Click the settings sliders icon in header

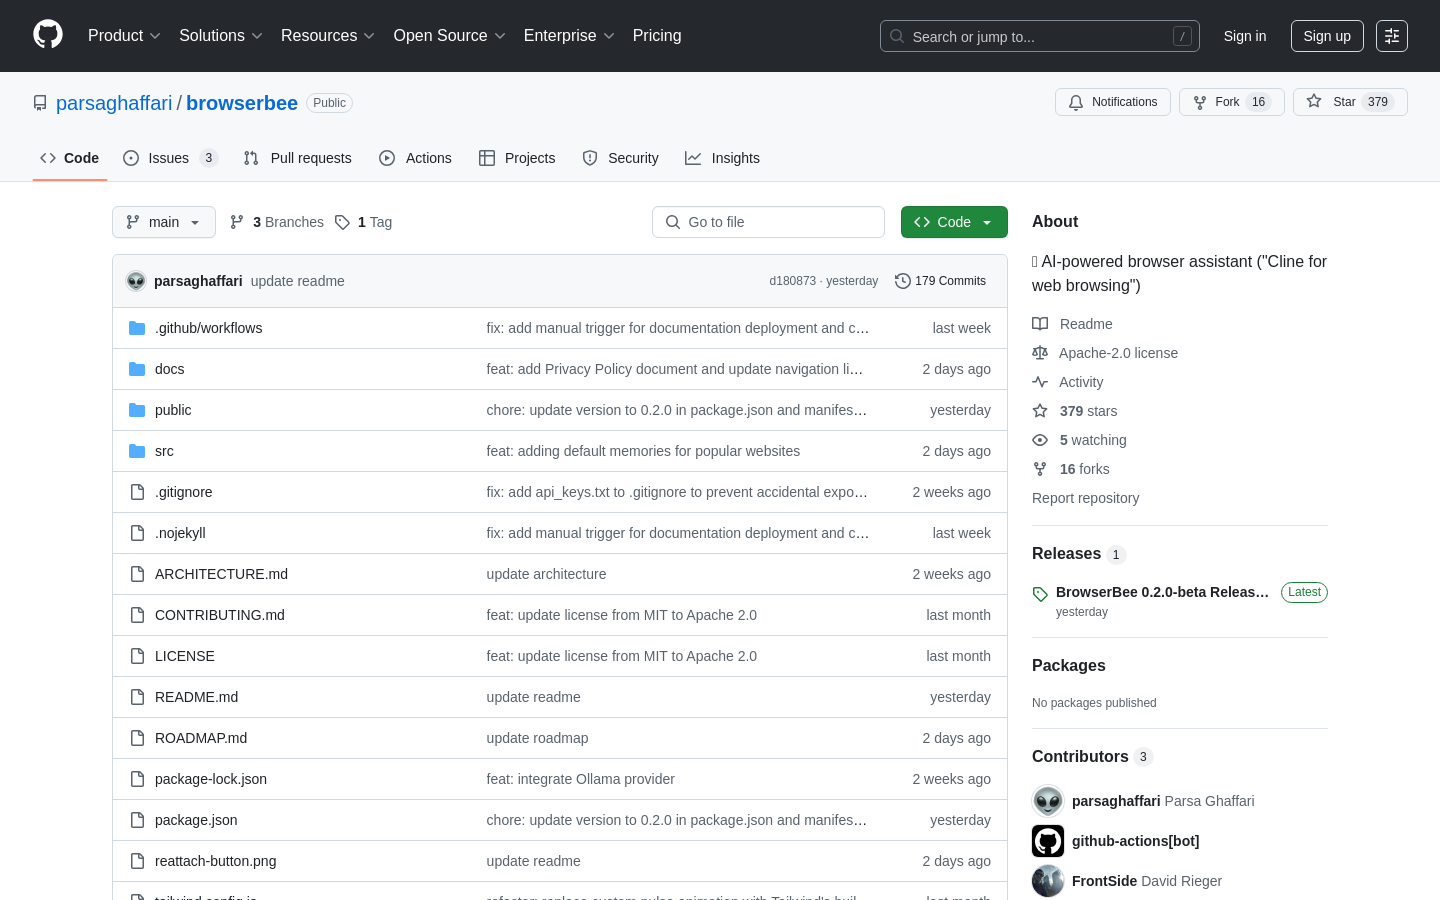(x=1392, y=36)
